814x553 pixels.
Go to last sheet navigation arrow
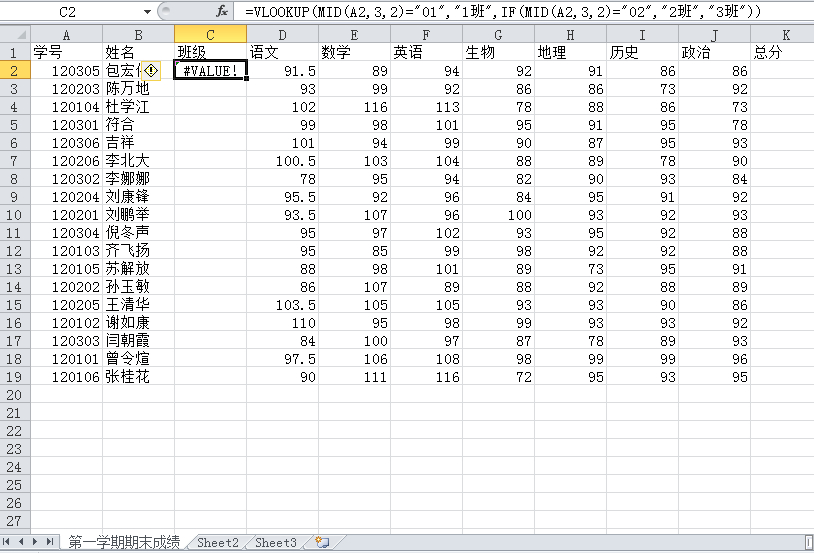(x=49, y=542)
